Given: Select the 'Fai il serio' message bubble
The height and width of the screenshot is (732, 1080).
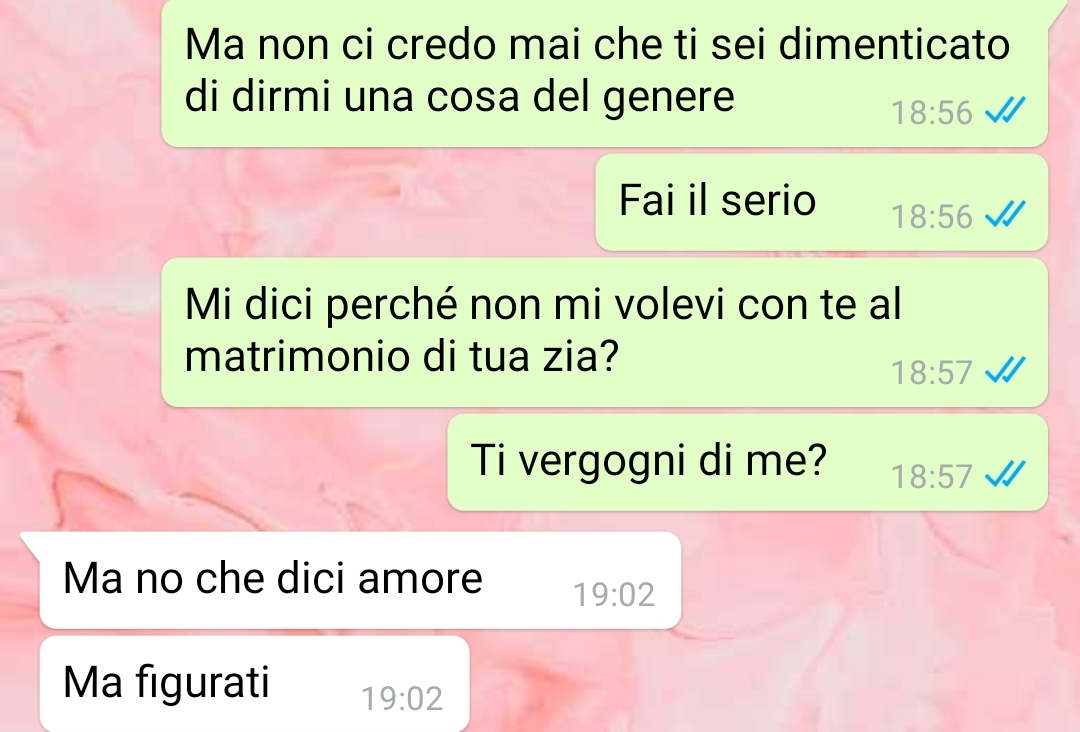Looking at the screenshot, I should pos(822,202).
